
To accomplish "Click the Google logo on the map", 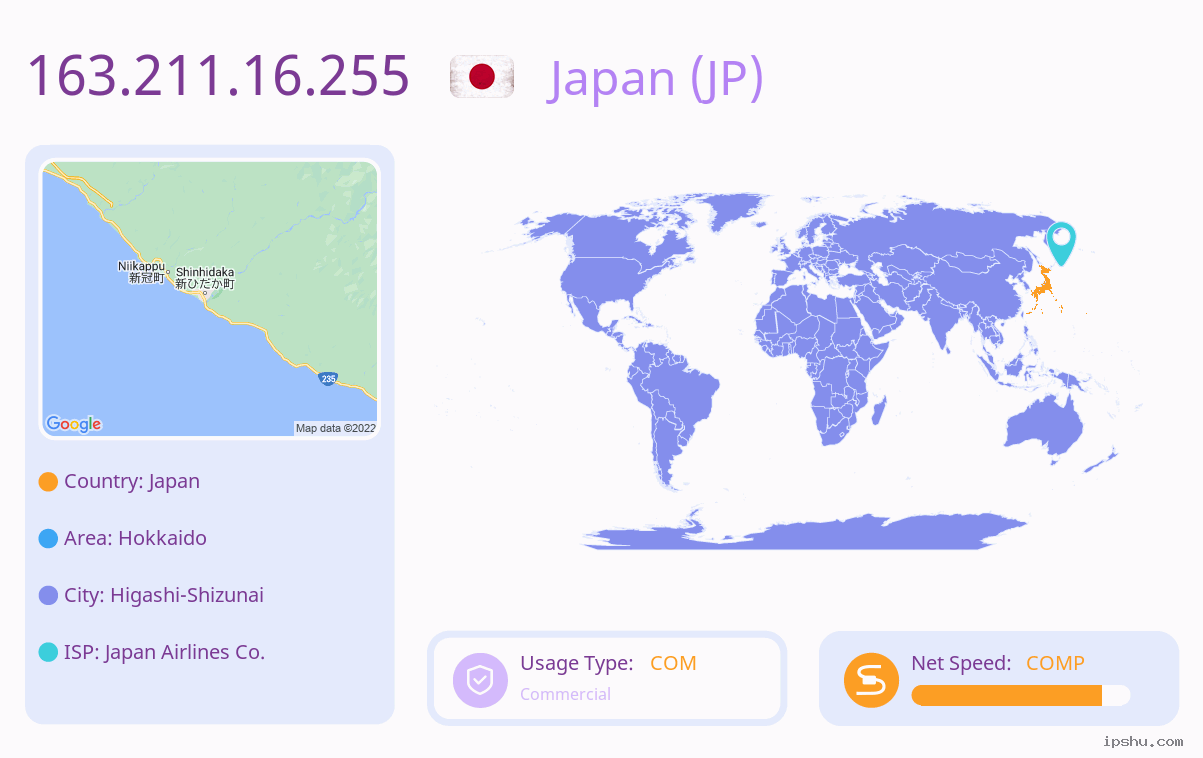I will tap(74, 424).
